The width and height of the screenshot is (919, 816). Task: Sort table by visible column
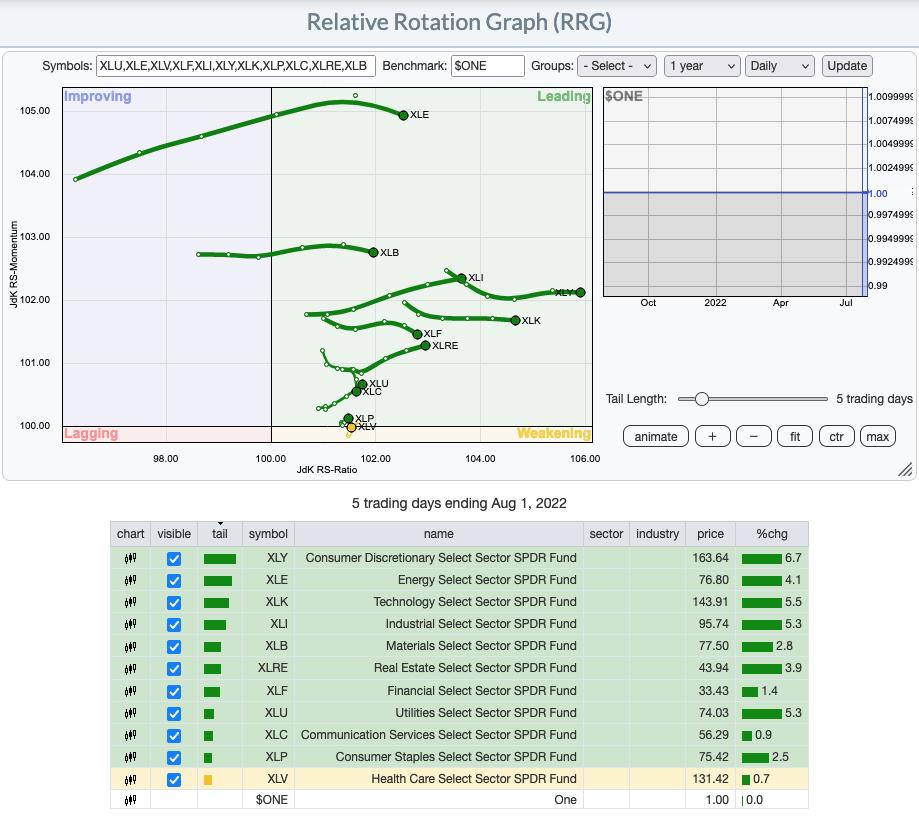(174, 534)
